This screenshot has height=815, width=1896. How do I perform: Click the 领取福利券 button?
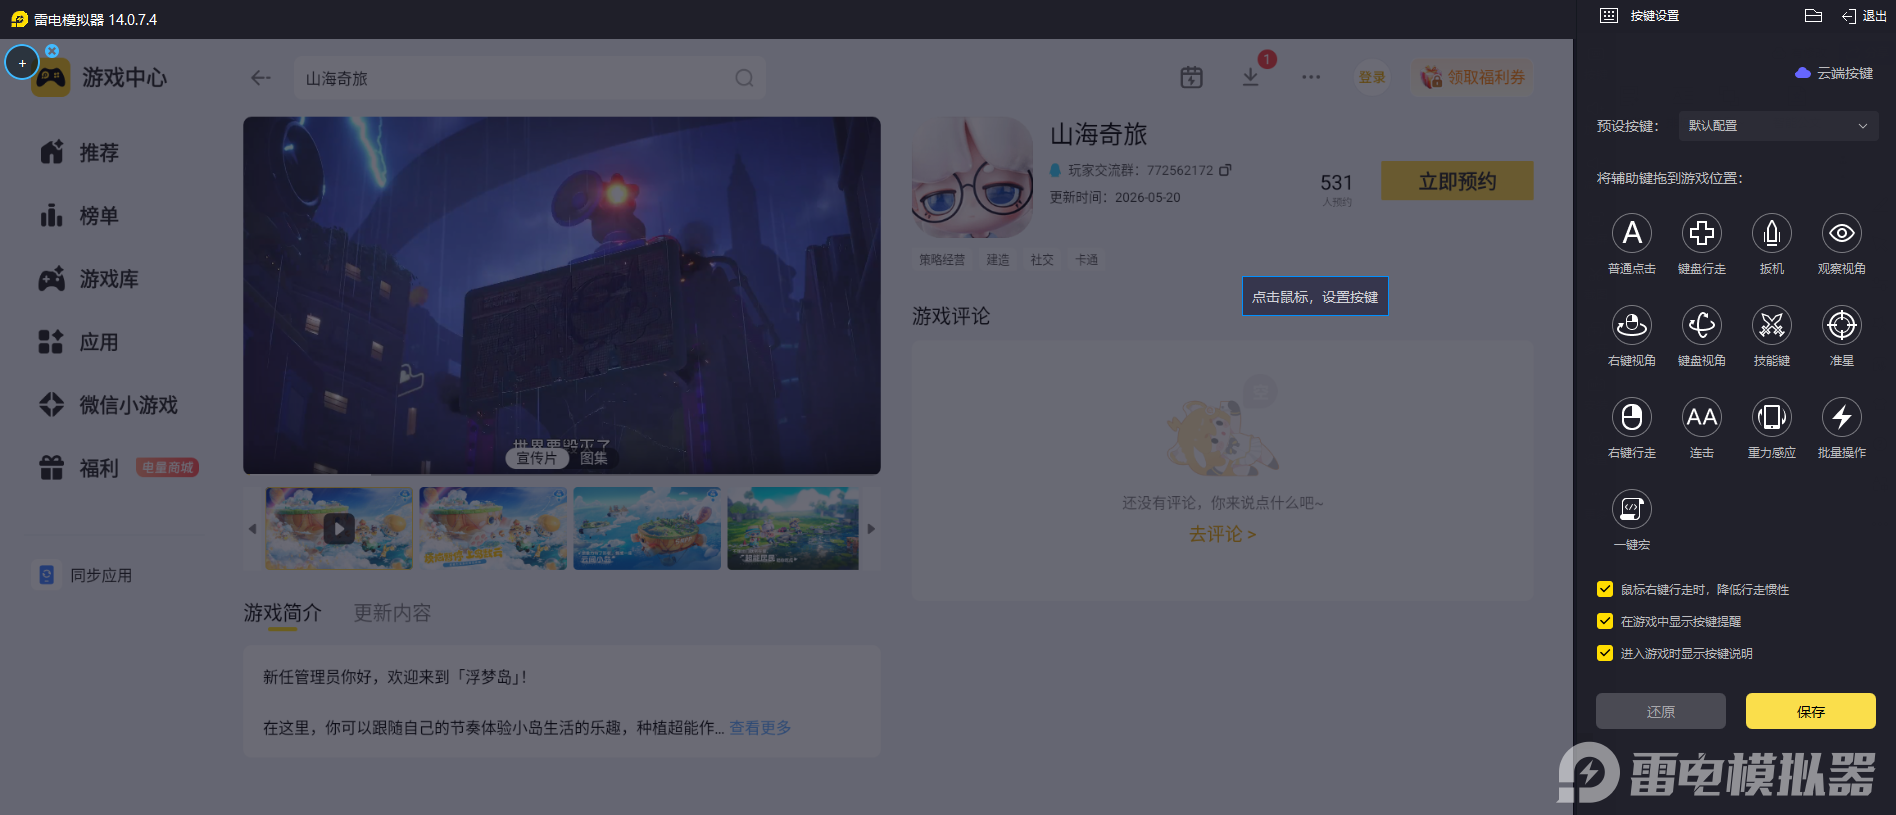coord(1473,77)
